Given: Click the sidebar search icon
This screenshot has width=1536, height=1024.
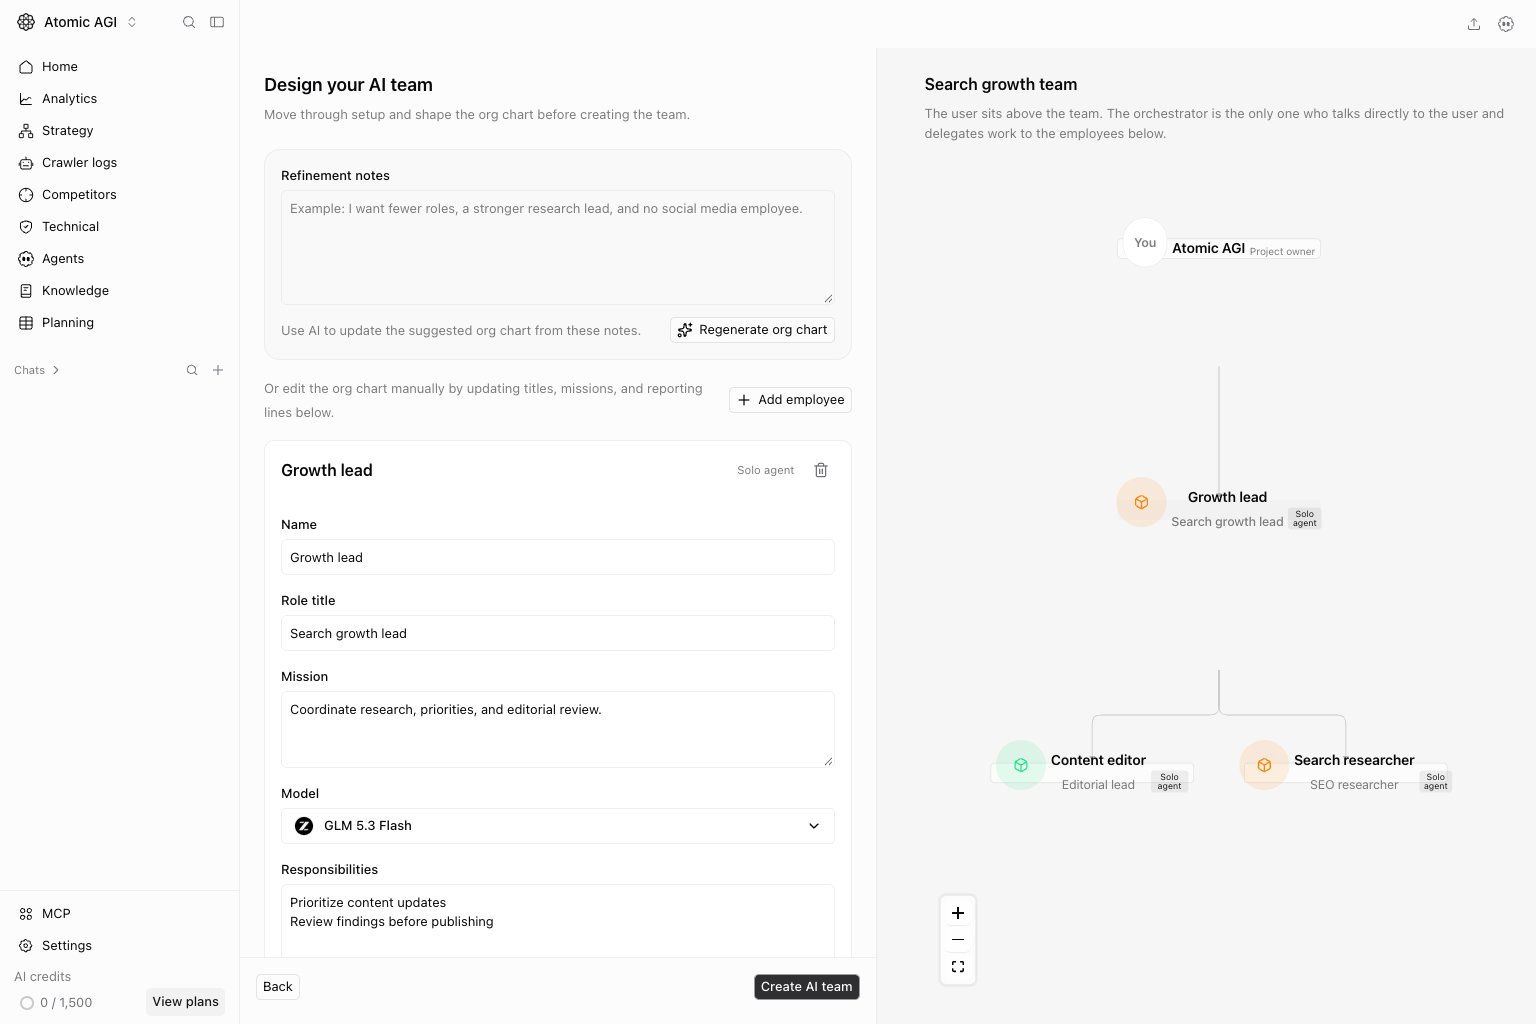Looking at the screenshot, I should tap(189, 22).
